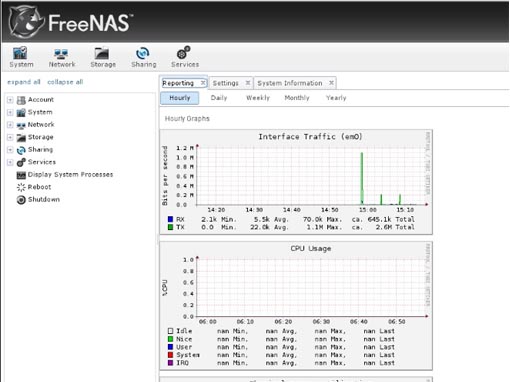Expand the Services tree node
The width and height of the screenshot is (510, 382).
click(x=10, y=162)
